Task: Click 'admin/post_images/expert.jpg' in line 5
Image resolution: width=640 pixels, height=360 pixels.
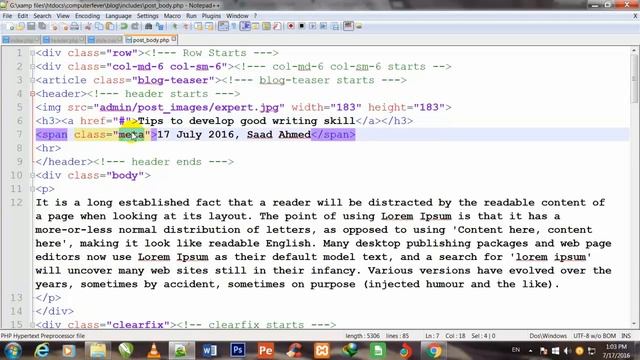Action: pyautogui.click(x=189, y=108)
